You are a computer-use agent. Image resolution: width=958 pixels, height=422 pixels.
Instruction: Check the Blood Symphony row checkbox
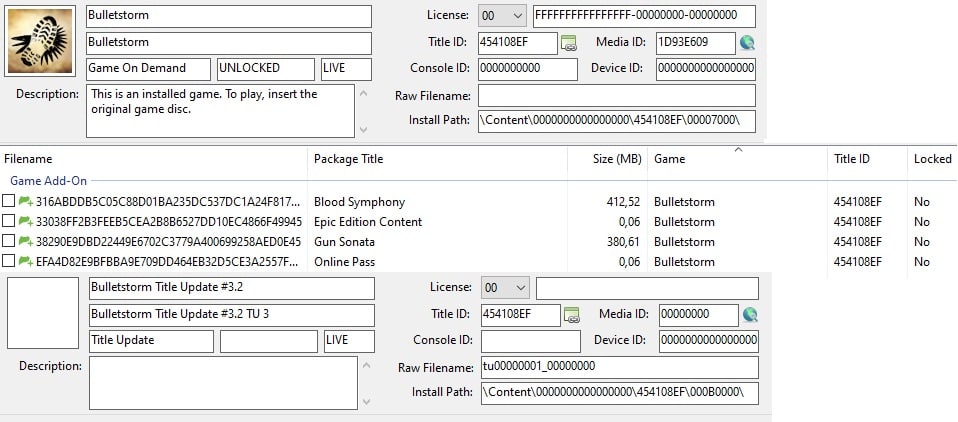9,202
